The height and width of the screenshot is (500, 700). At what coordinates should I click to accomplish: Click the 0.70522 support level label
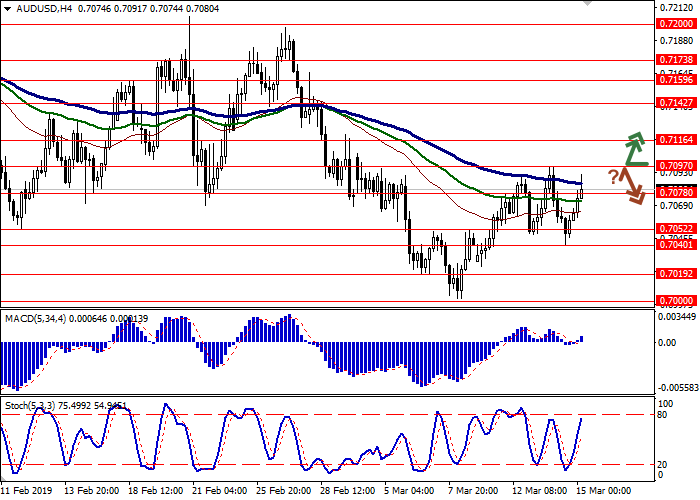coord(676,228)
